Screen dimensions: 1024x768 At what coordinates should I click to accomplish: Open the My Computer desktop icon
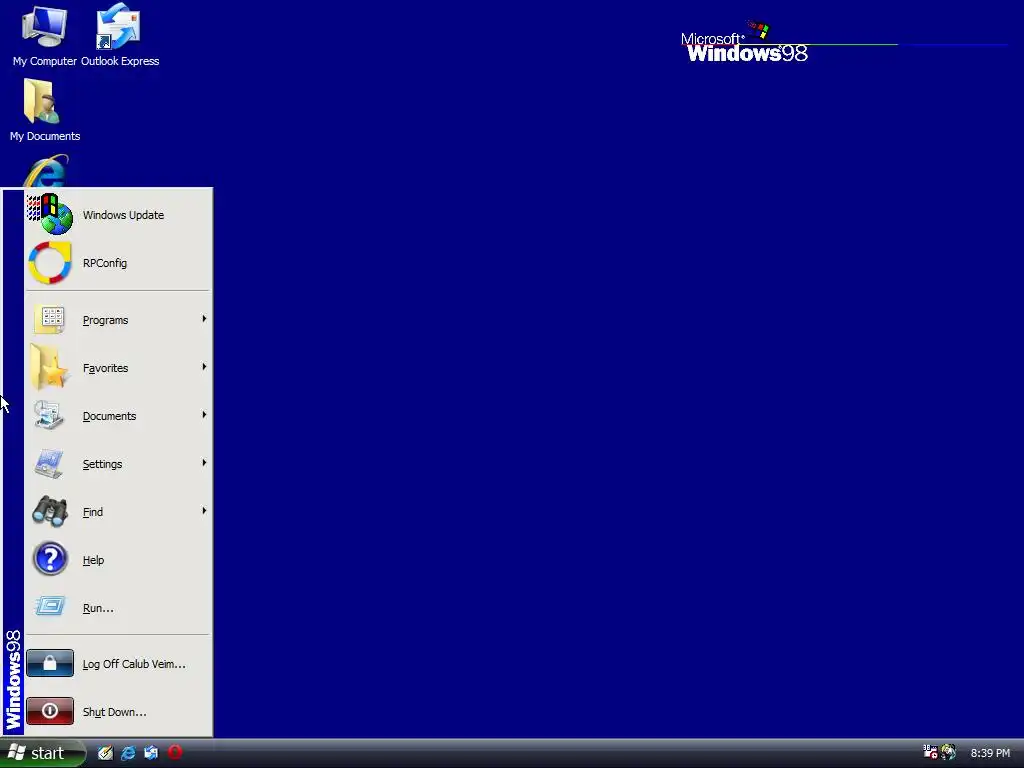pos(44,36)
